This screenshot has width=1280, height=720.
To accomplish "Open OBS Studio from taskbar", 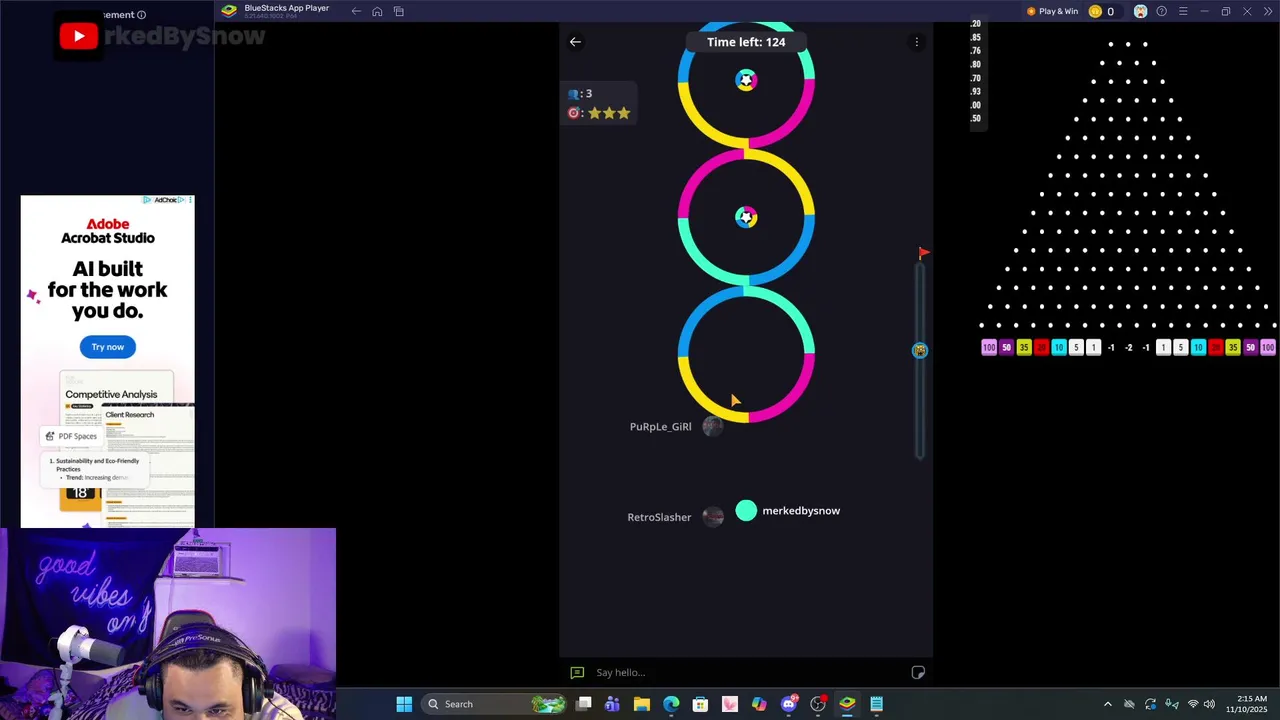I will tap(818, 704).
